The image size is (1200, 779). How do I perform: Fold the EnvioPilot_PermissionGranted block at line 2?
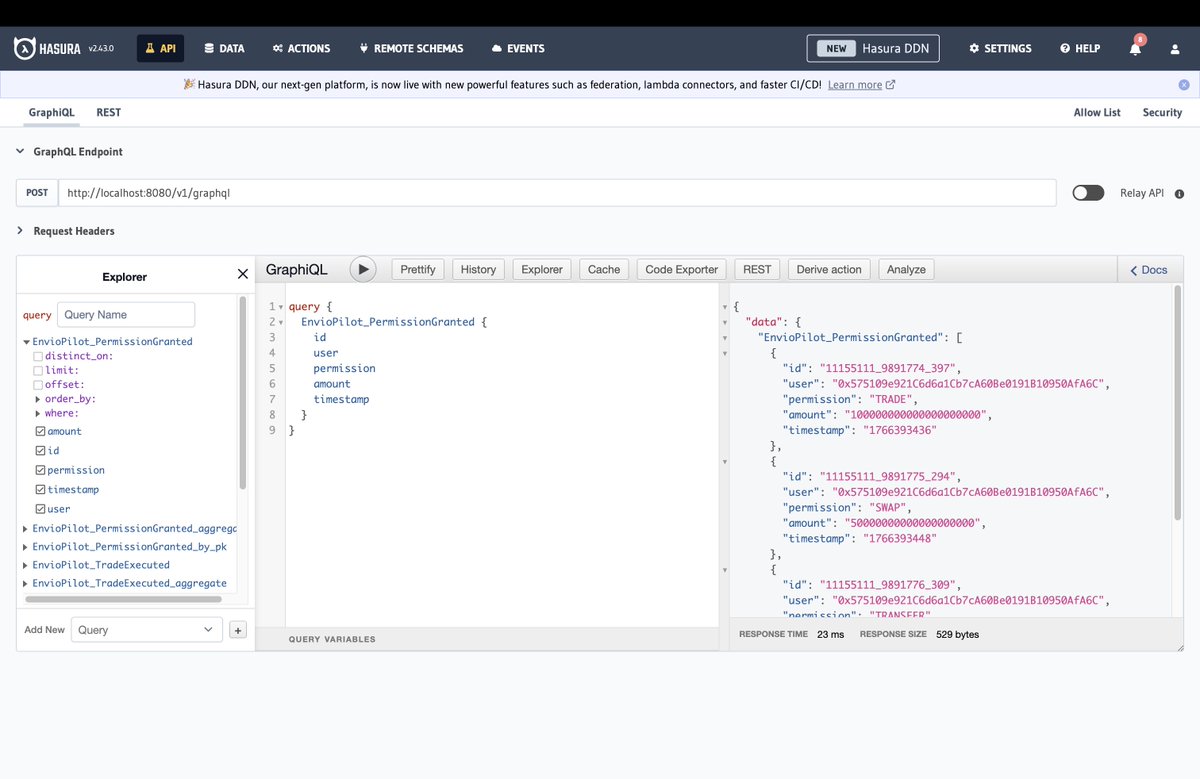click(281, 322)
